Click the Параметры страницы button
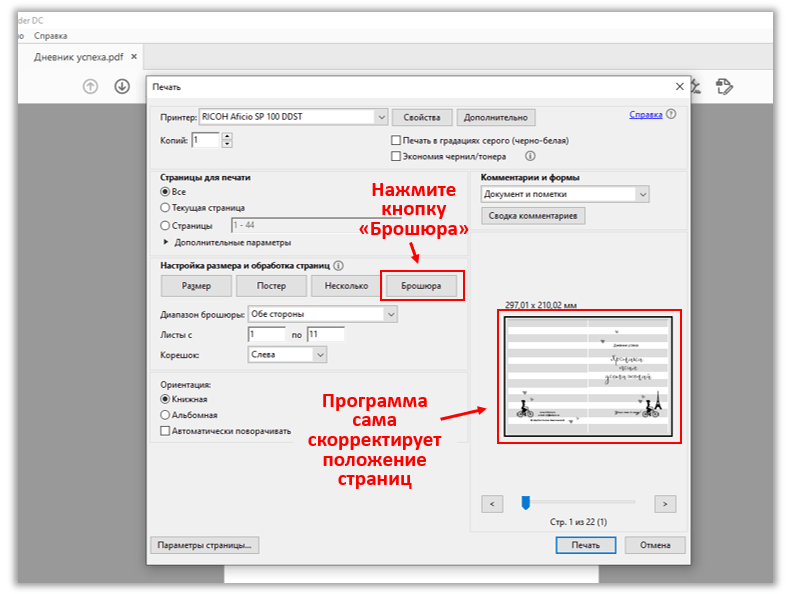This screenshot has height=594, width=789. click(205, 545)
